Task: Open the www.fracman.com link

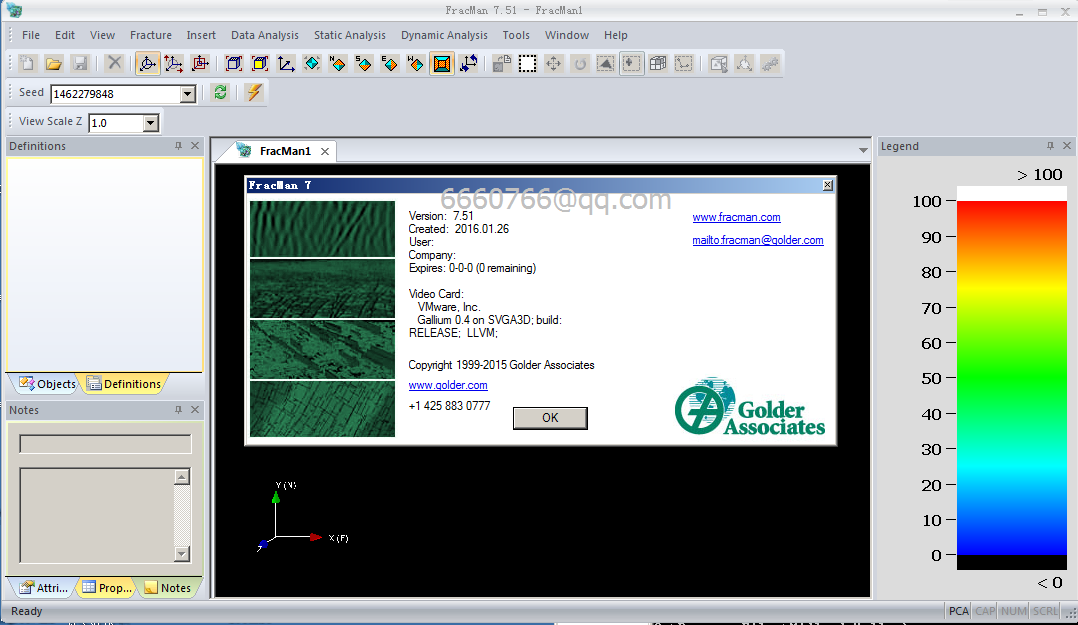Action: coord(736,217)
